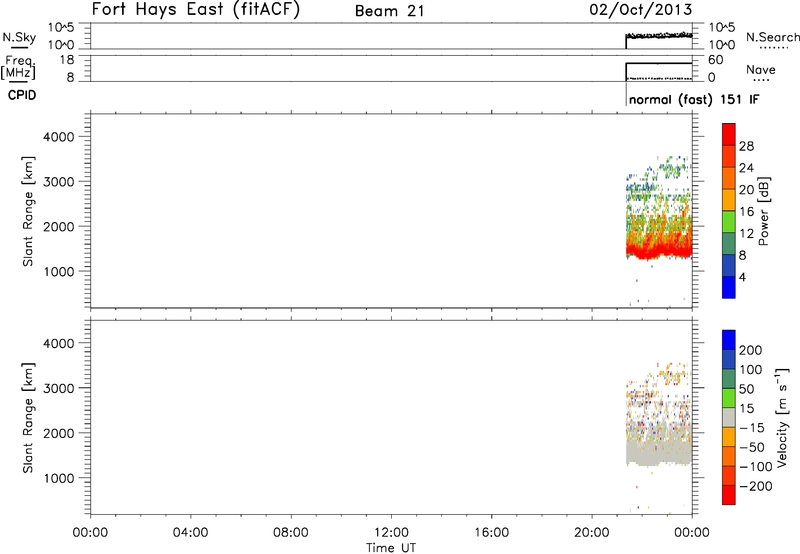This screenshot has height=554, width=800.
Task: Click 'Slant Range [km]' label of velocity panel
Action: pyautogui.click(x=28, y=418)
